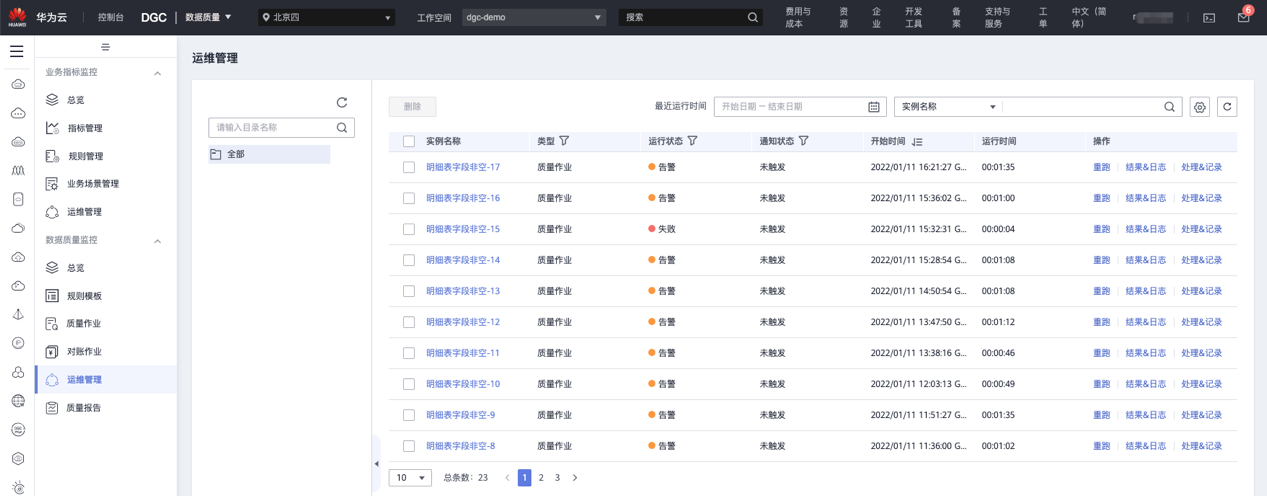Go to page 3
Viewport: 1267px width, 496px height.
tap(557, 478)
